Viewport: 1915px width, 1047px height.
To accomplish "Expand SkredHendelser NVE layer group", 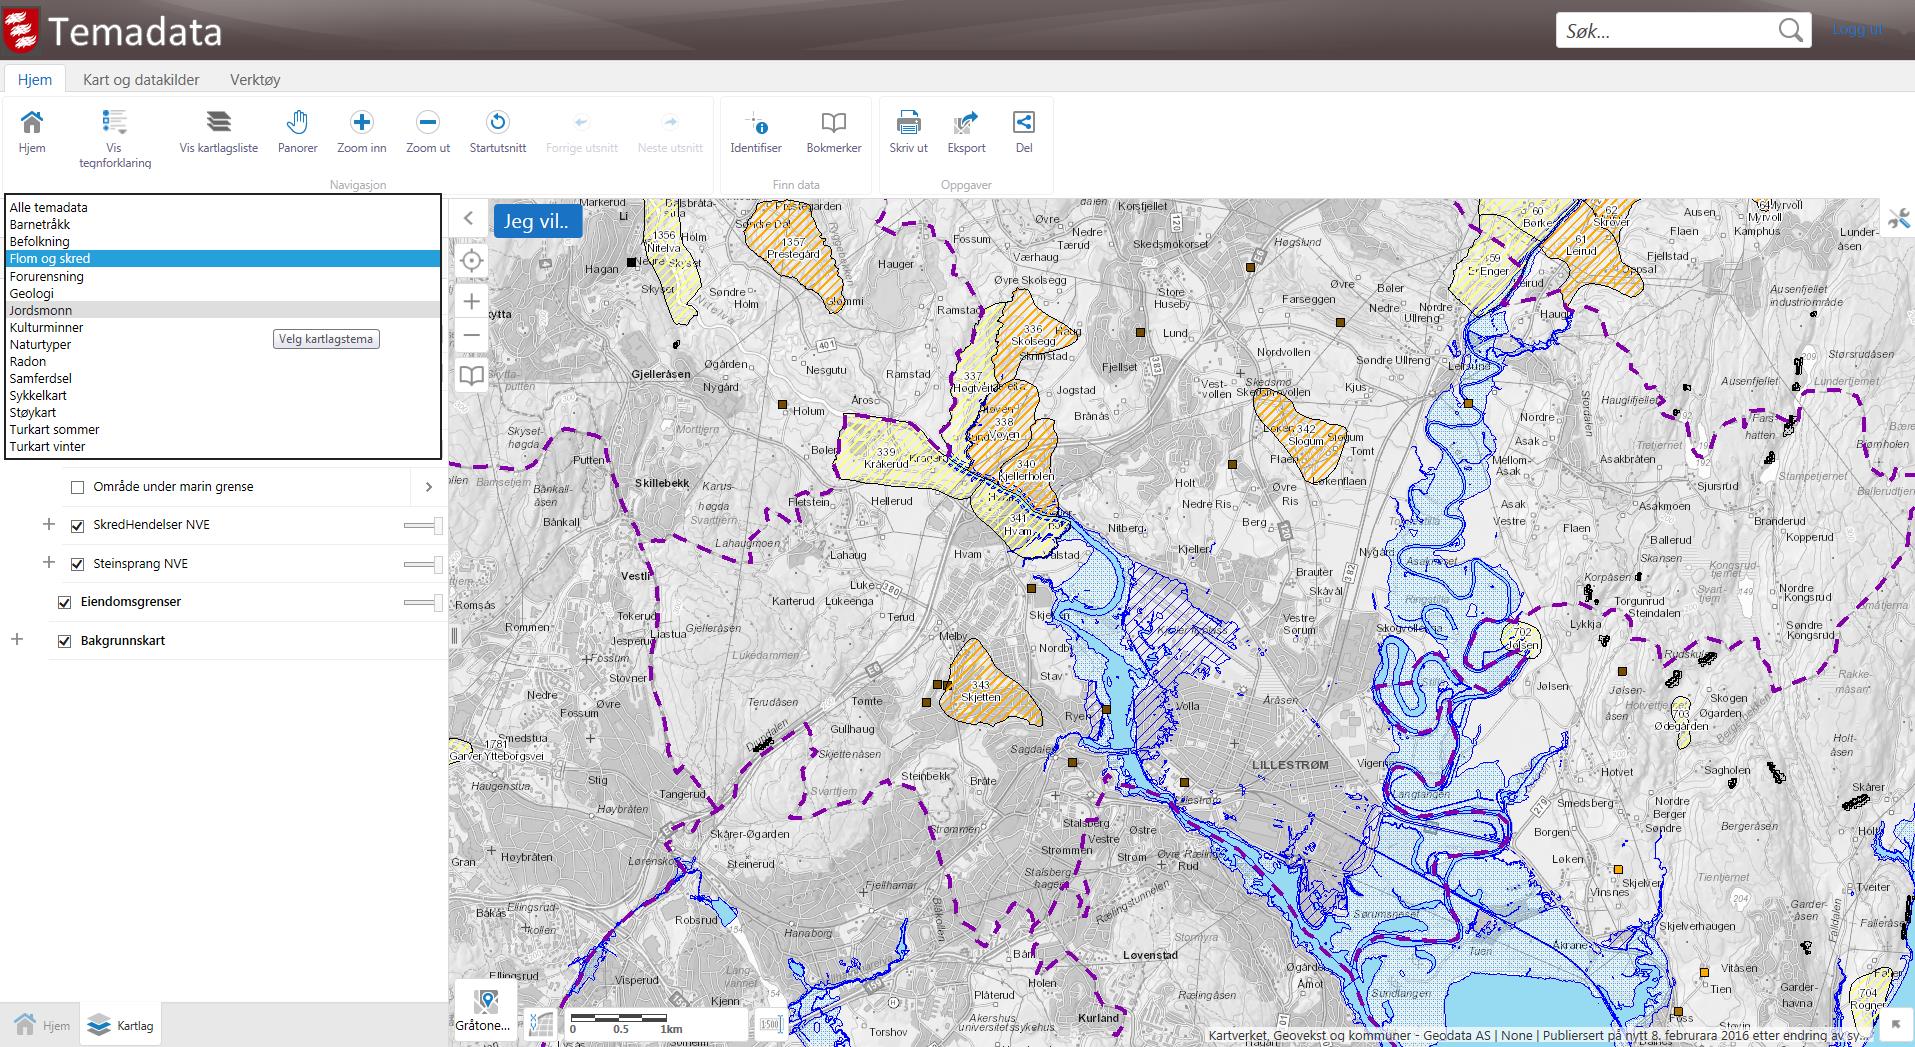I will pyautogui.click(x=48, y=524).
